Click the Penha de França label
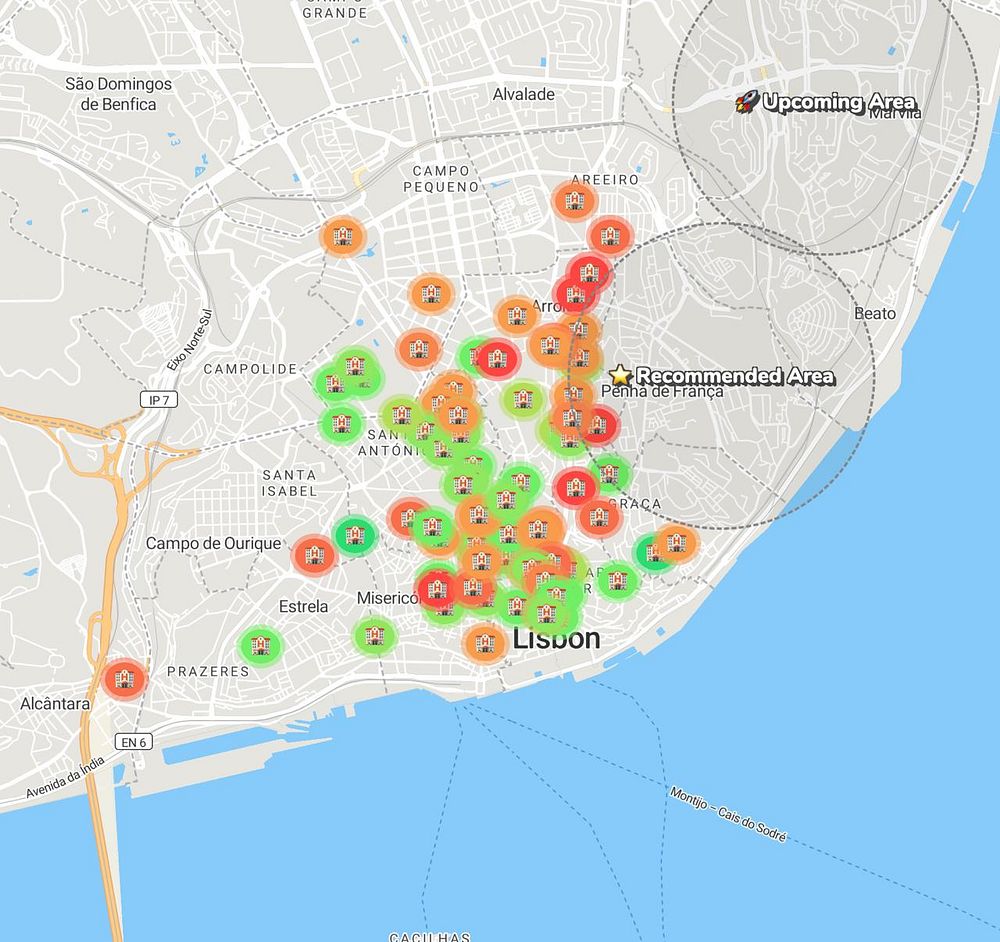 [x=663, y=391]
